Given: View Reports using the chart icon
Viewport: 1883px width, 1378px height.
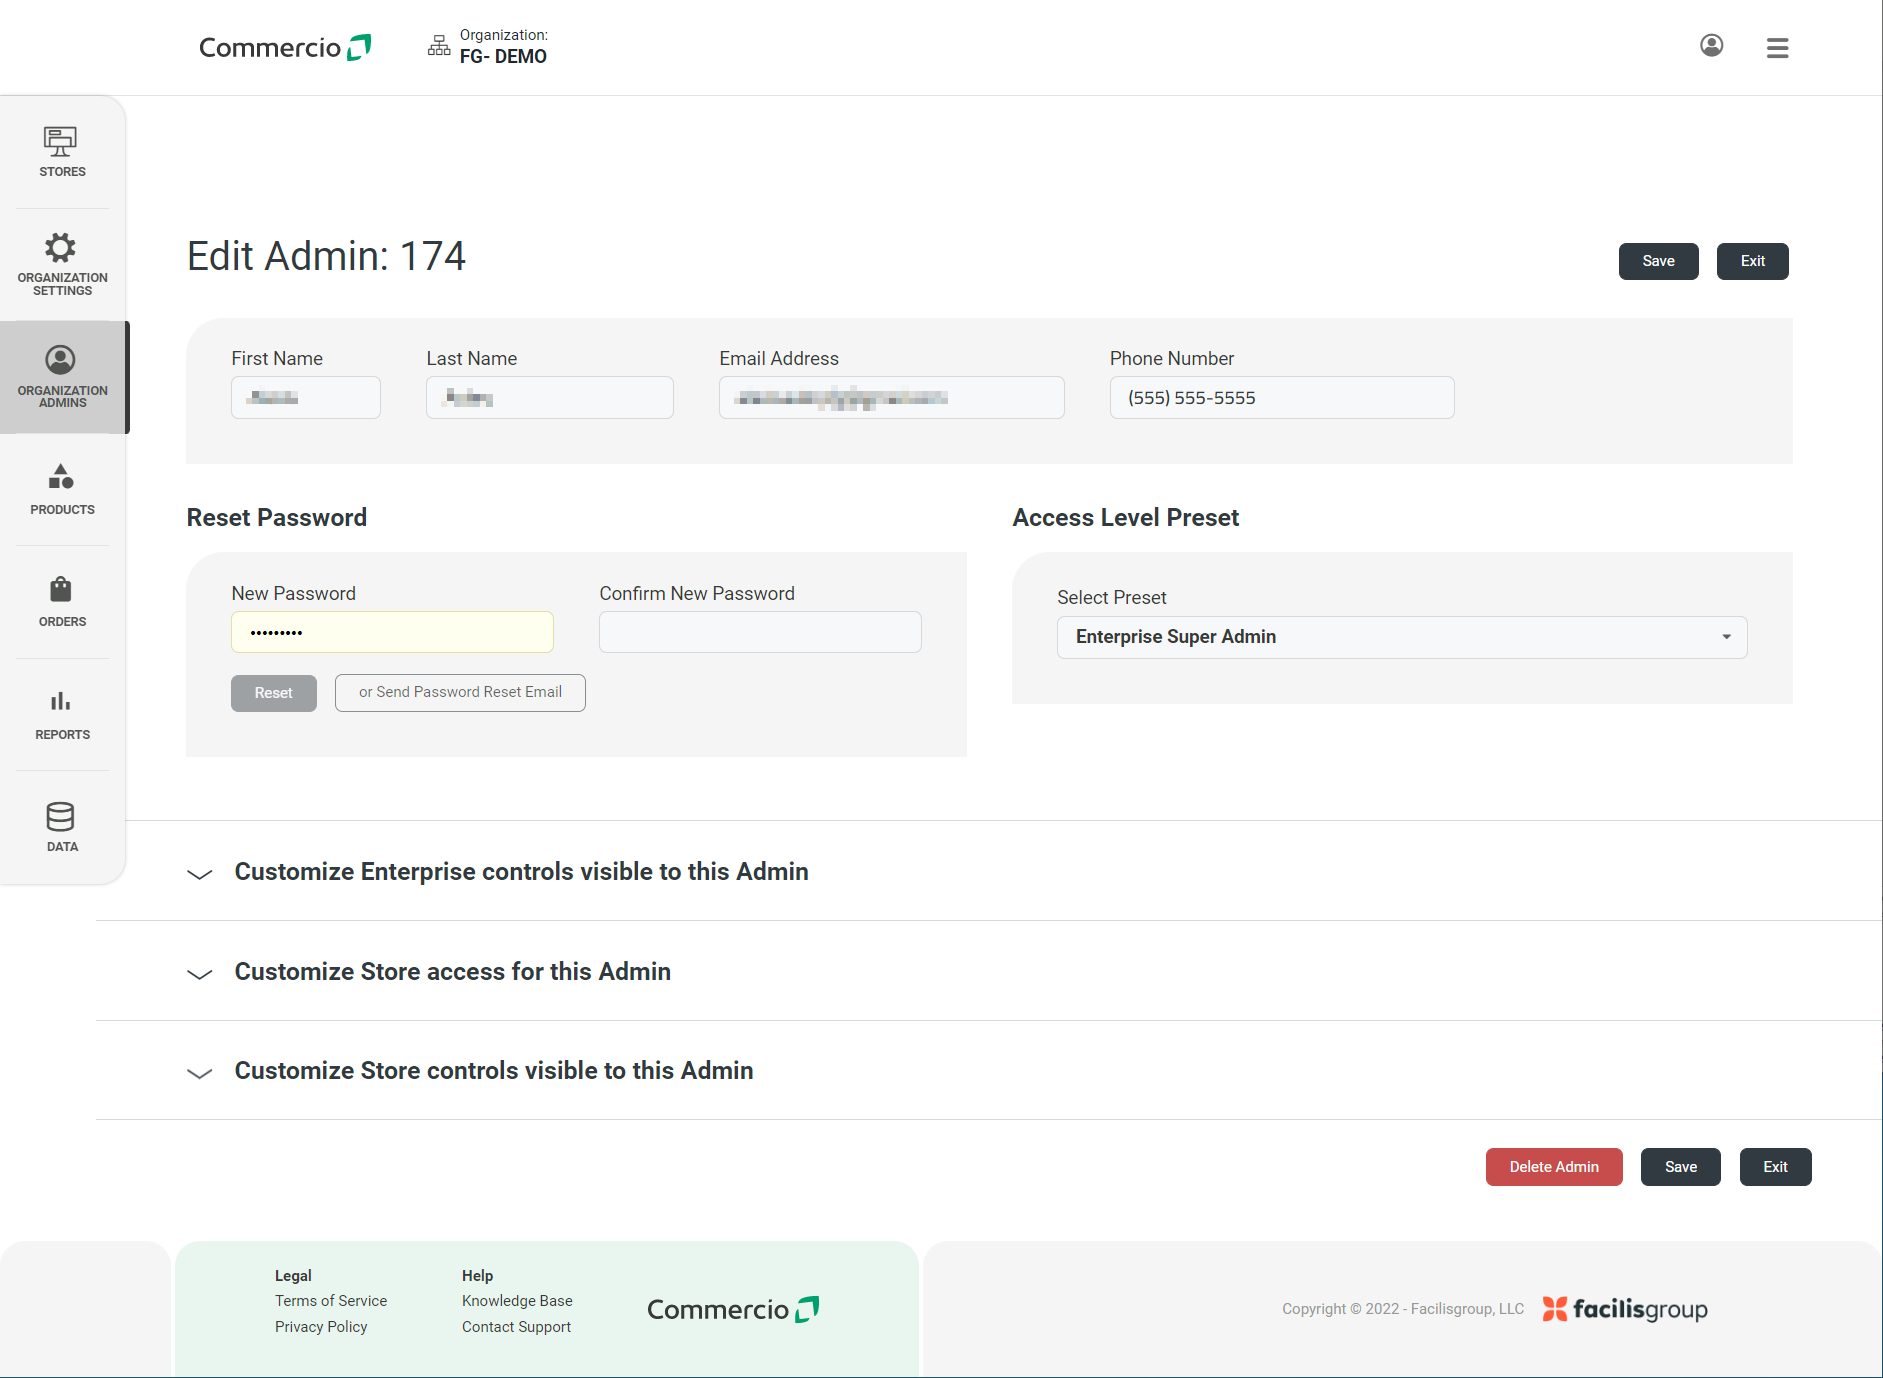Looking at the screenshot, I should point(61,714).
